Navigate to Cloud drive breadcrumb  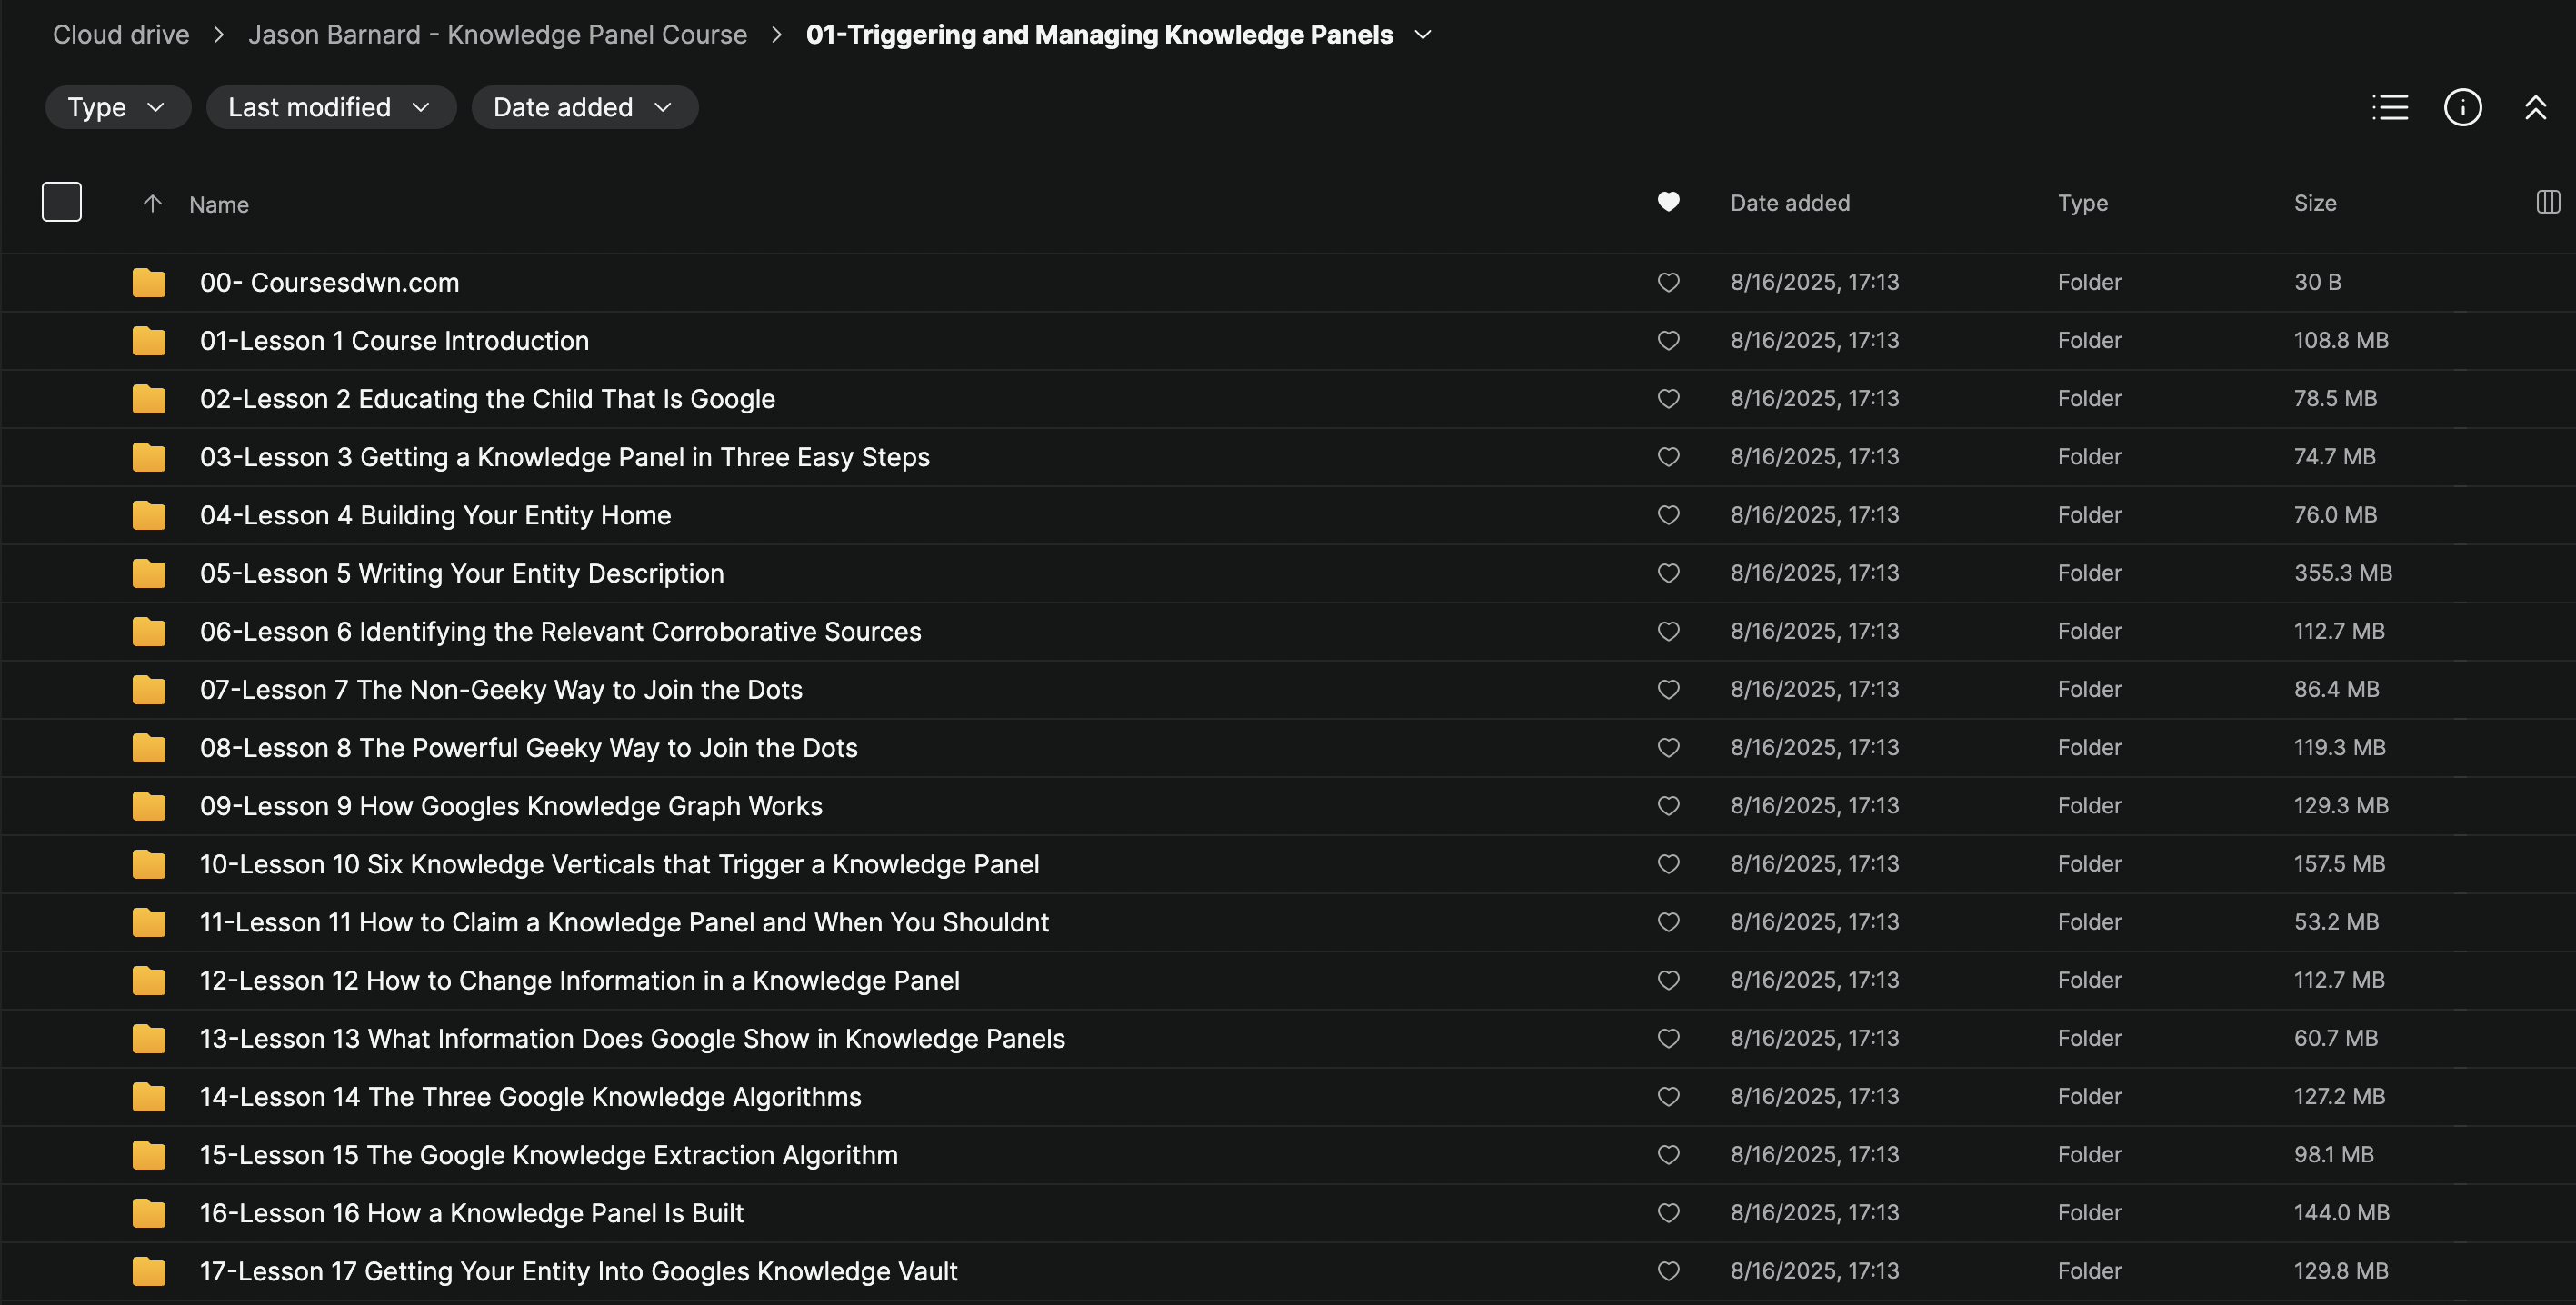[x=120, y=34]
